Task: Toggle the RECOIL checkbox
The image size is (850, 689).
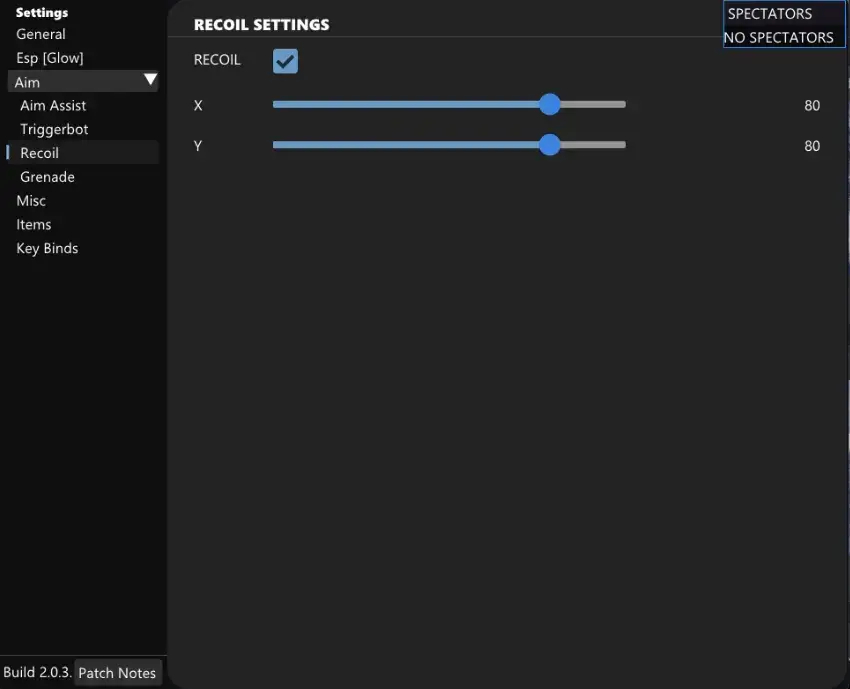Action: point(285,61)
